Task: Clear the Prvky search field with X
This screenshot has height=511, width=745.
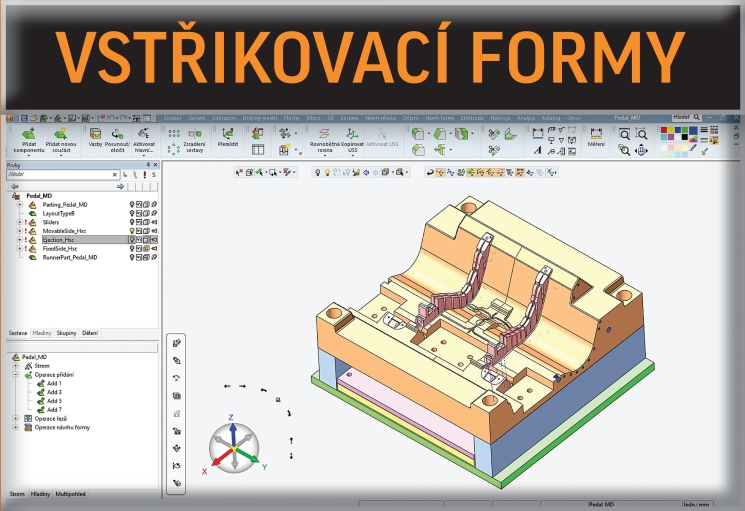Action: (115, 175)
